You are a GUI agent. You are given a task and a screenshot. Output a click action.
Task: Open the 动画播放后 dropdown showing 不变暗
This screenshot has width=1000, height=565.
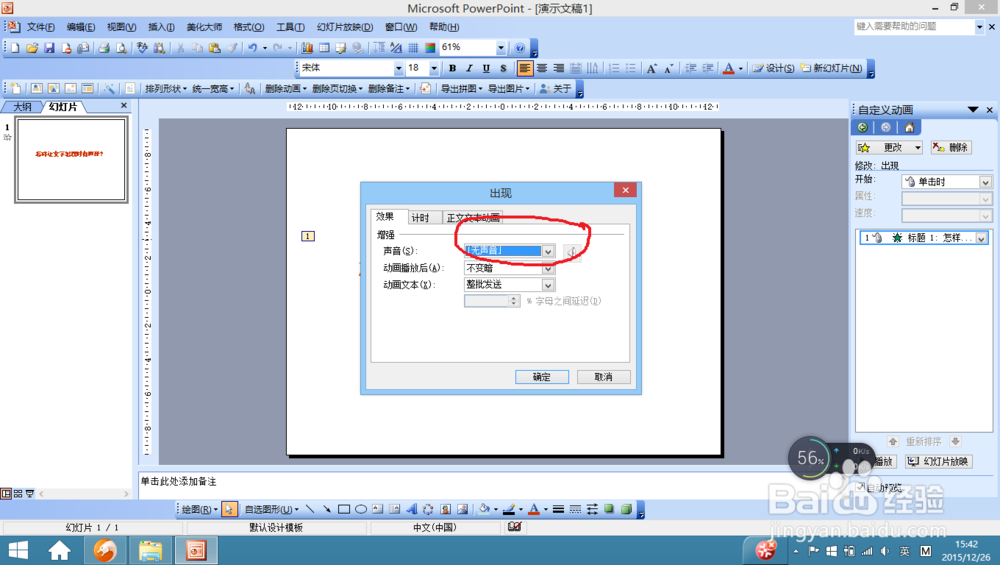pyautogui.click(x=548, y=268)
